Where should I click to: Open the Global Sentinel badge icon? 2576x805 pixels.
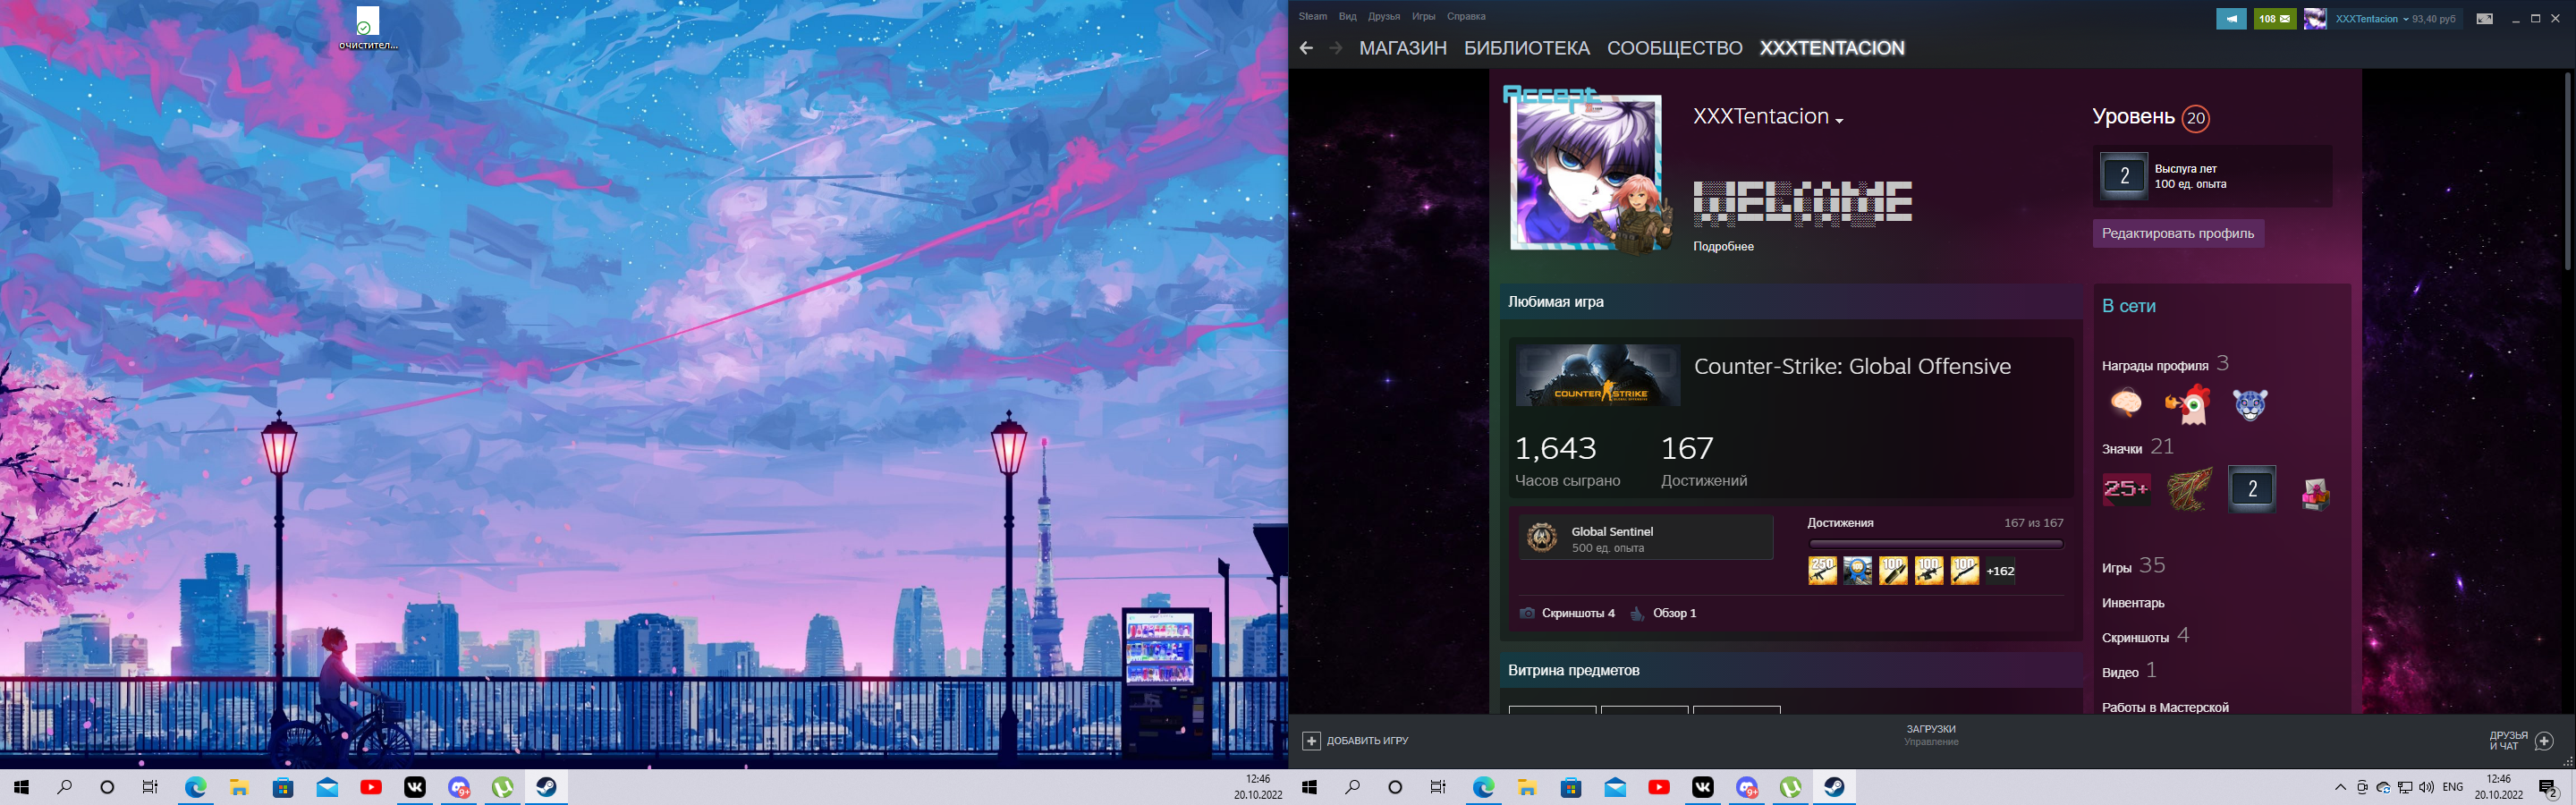pos(1541,538)
